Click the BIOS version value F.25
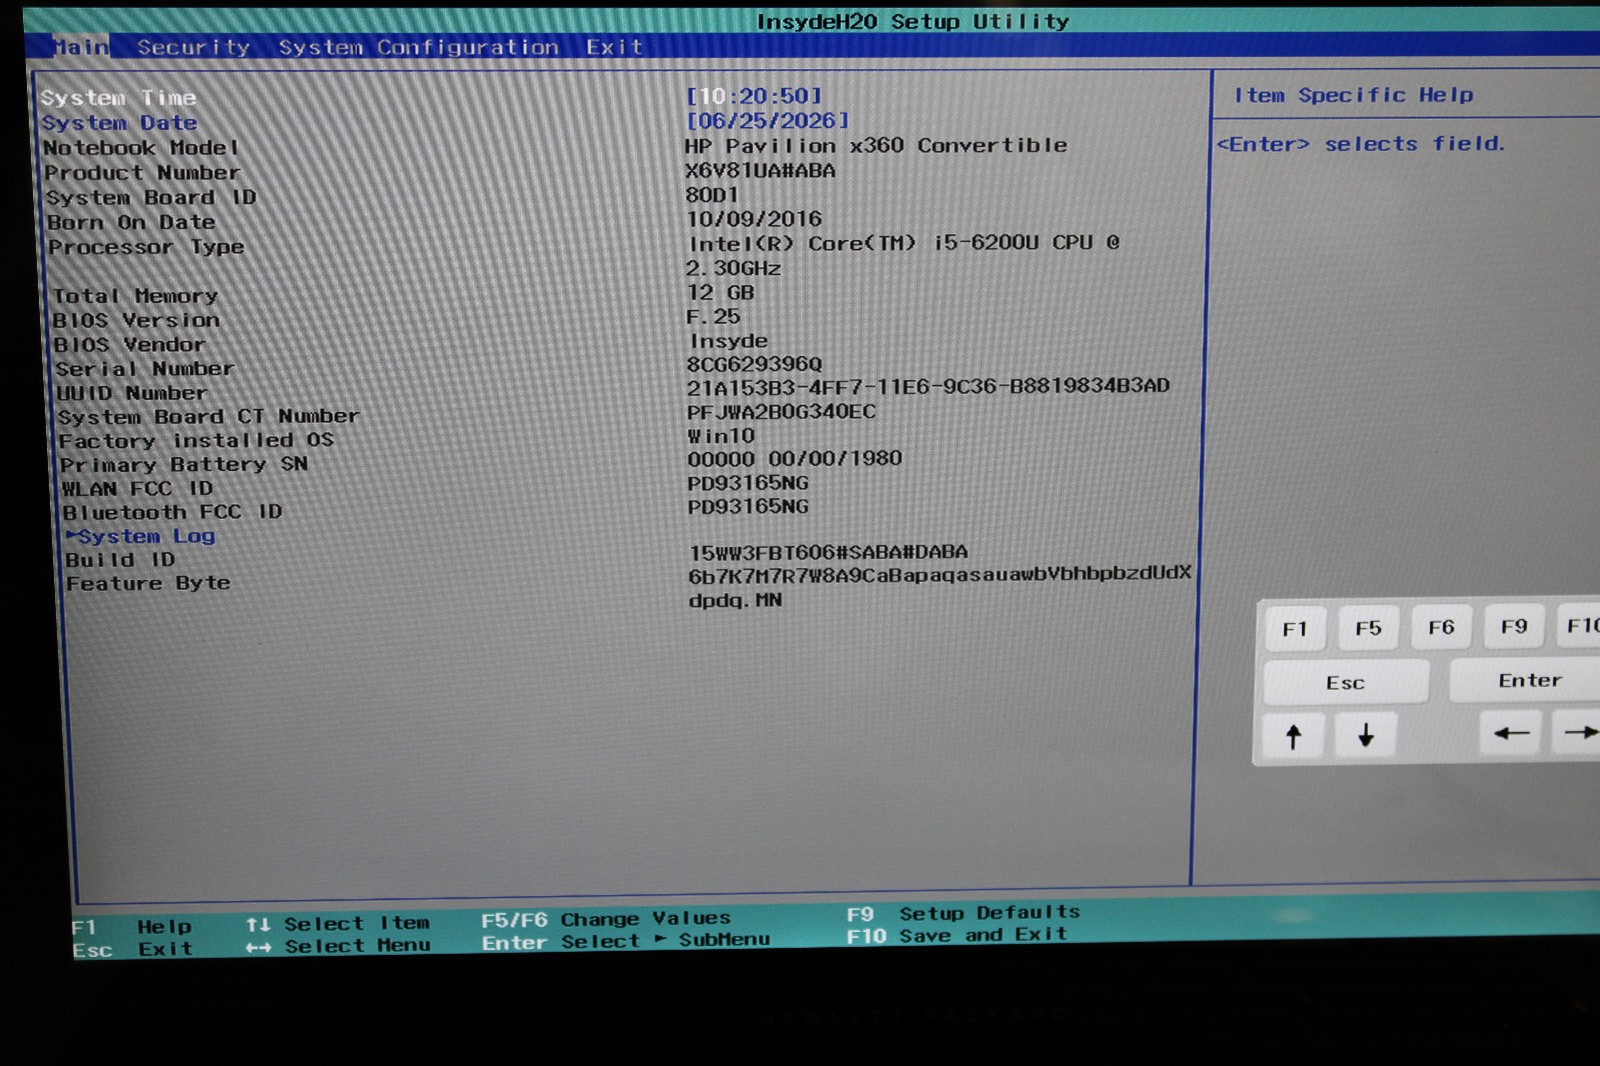This screenshot has height=1066, width=1600. coord(713,317)
